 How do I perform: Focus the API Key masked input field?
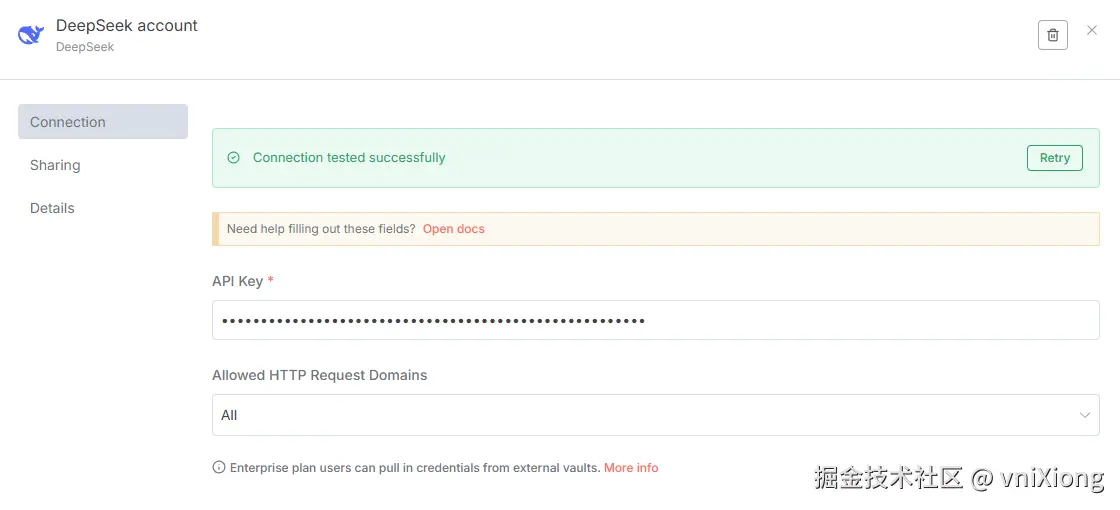pyautogui.click(x=655, y=320)
